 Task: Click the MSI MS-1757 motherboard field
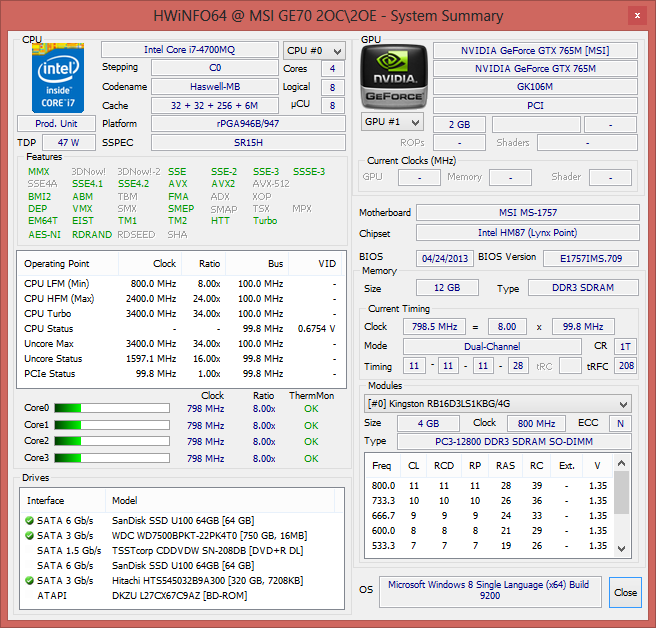[x=528, y=213]
